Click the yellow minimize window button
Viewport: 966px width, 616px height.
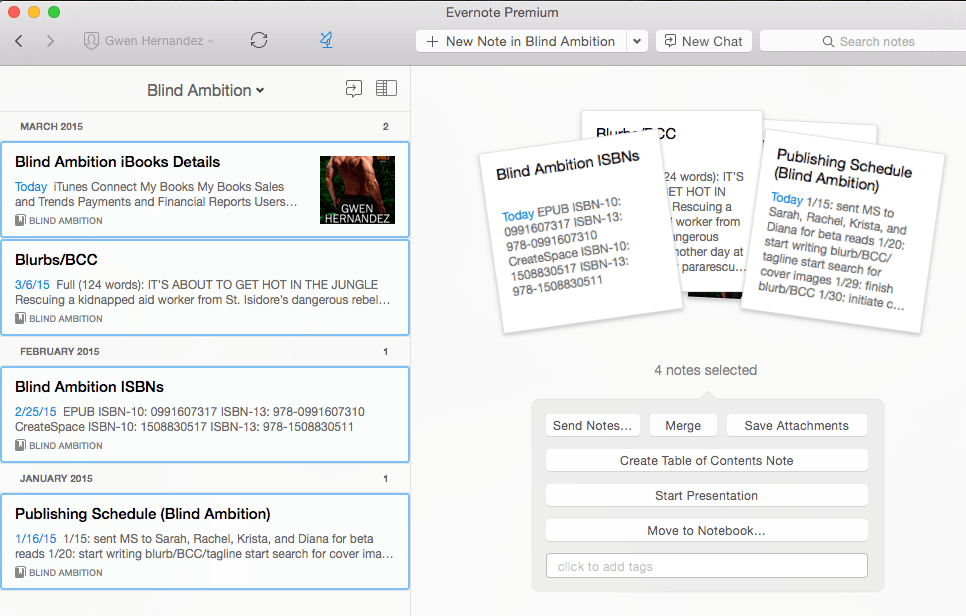(34, 12)
